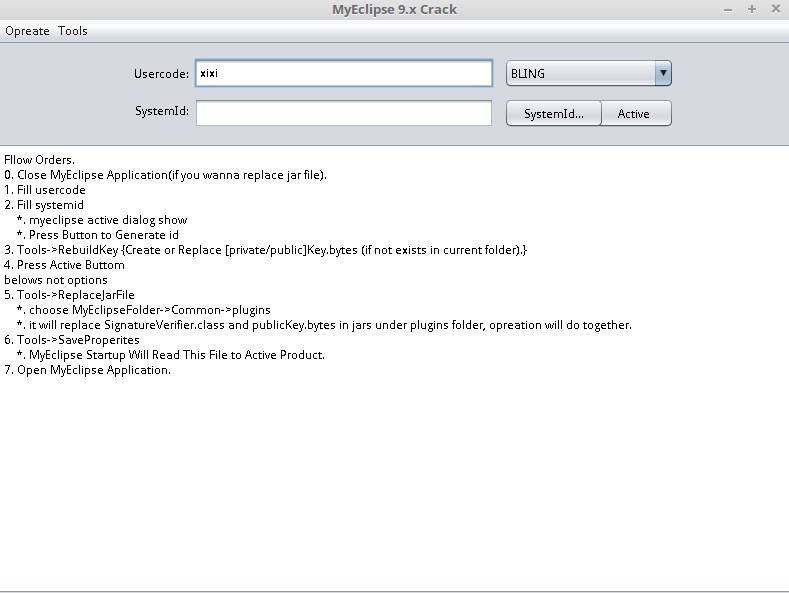Viewport: 789px width, 593px height.
Task: Click 'MyEclipse Startup Will Read This File' line
Action: pos(171,355)
